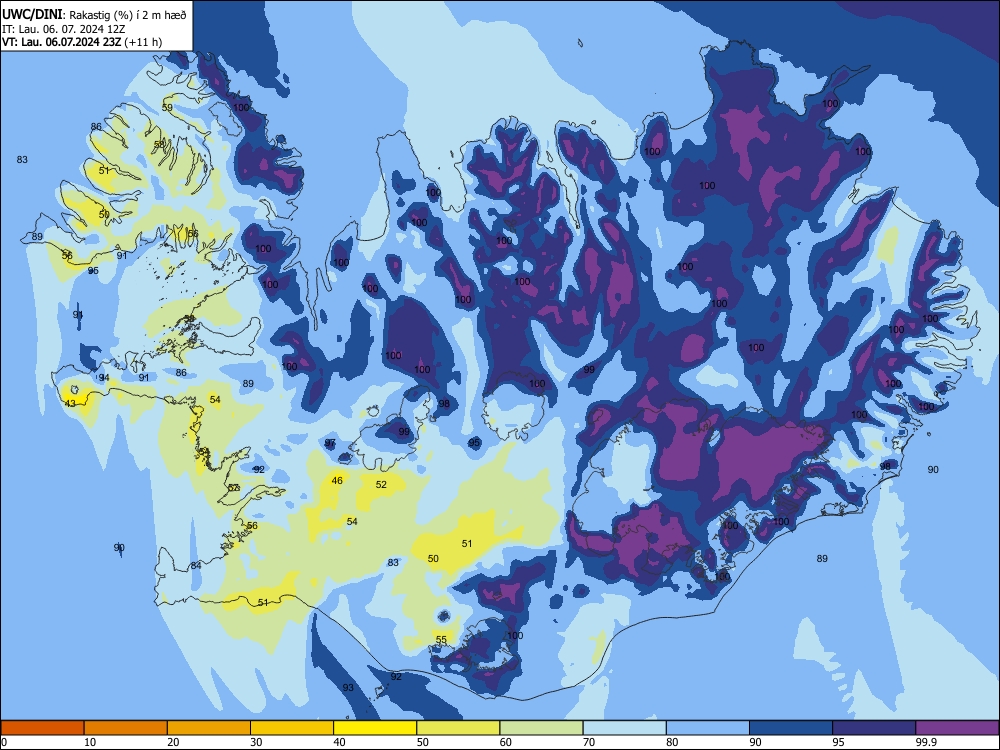Image resolution: width=1000 pixels, height=750 pixels.
Task: Select the '30' legend scale label
Action: tap(256, 742)
